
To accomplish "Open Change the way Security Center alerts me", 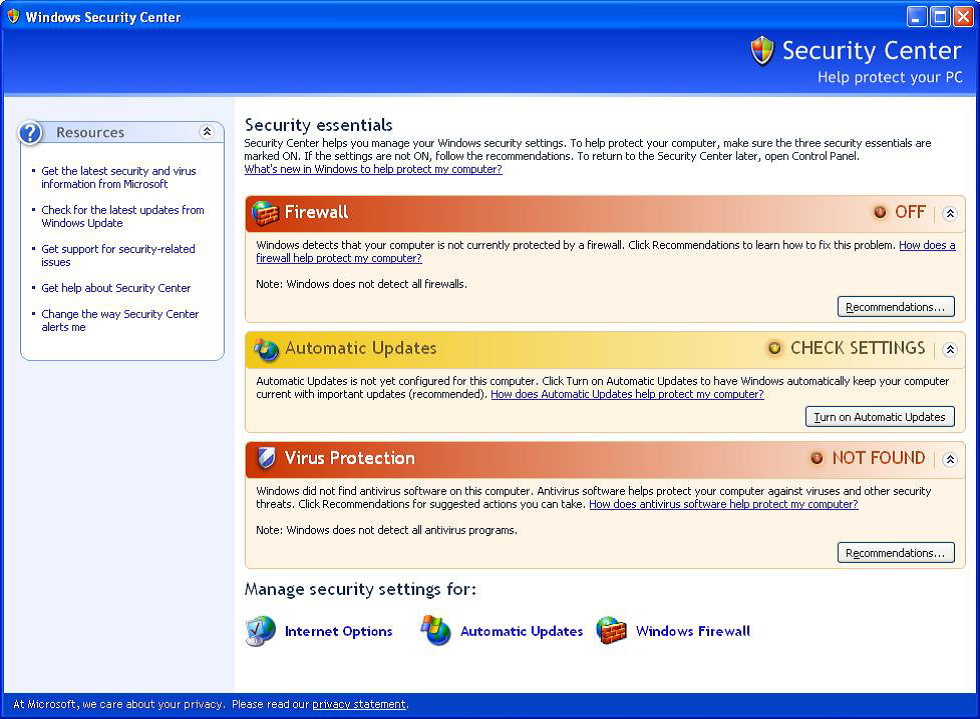I will [x=120, y=320].
